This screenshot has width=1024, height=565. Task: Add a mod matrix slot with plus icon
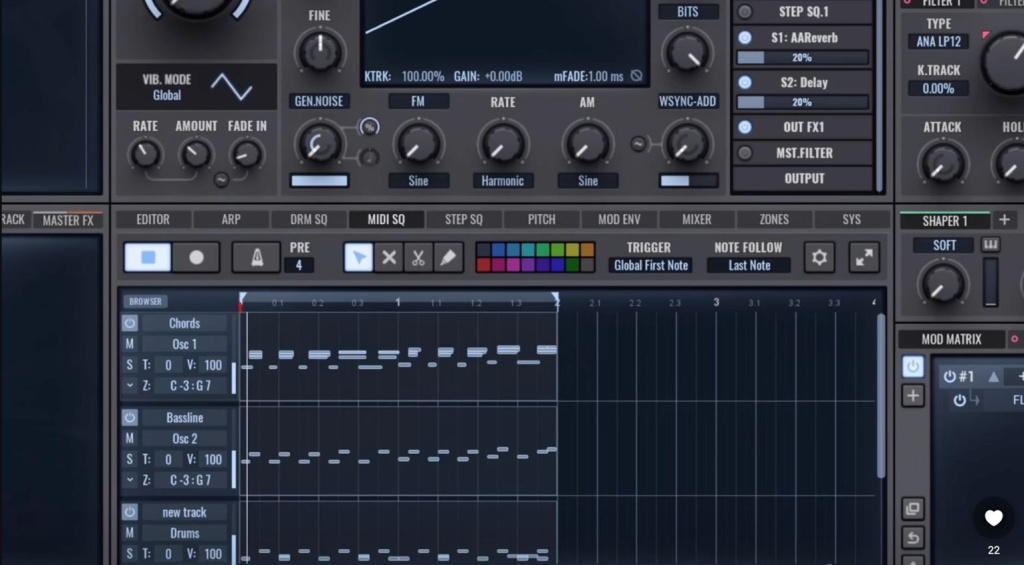pyautogui.click(x=912, y=395)
